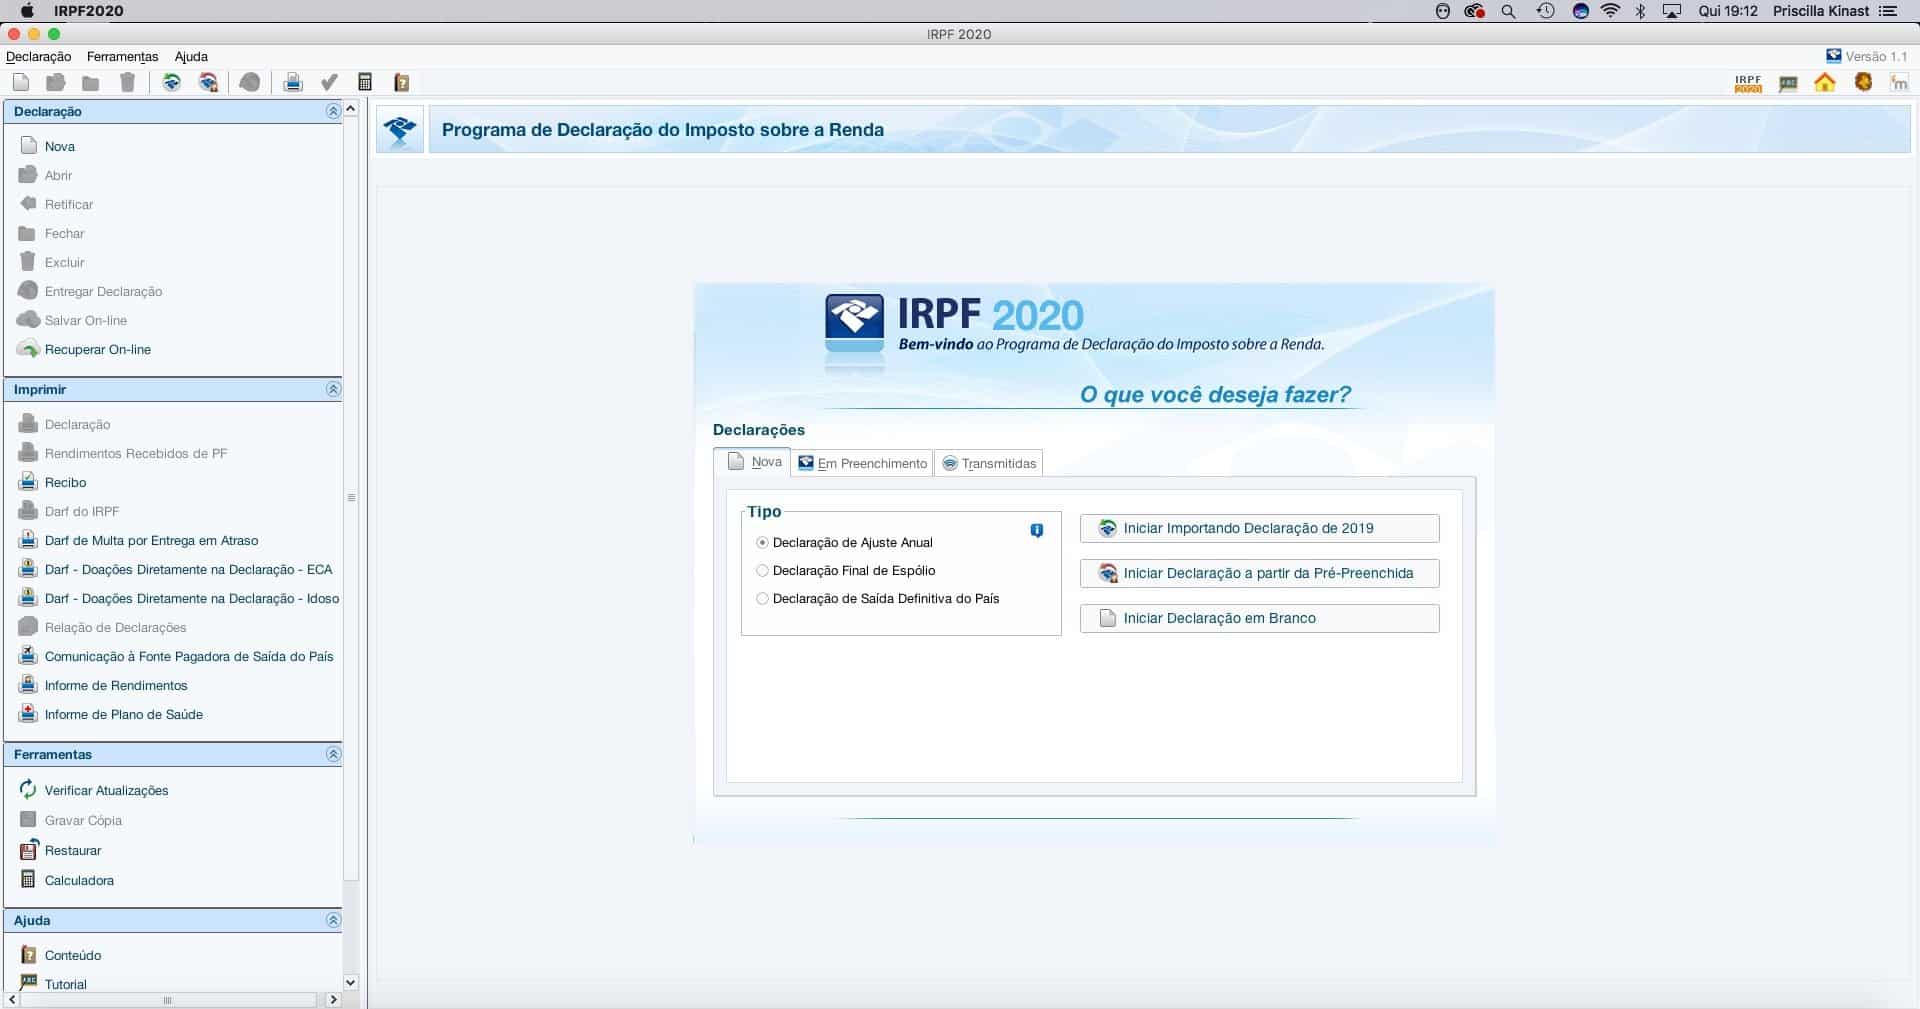Click sidebar scroll up arrow
The height and width of the screenshot is (1009, 1920).
(x=351, y=109)
